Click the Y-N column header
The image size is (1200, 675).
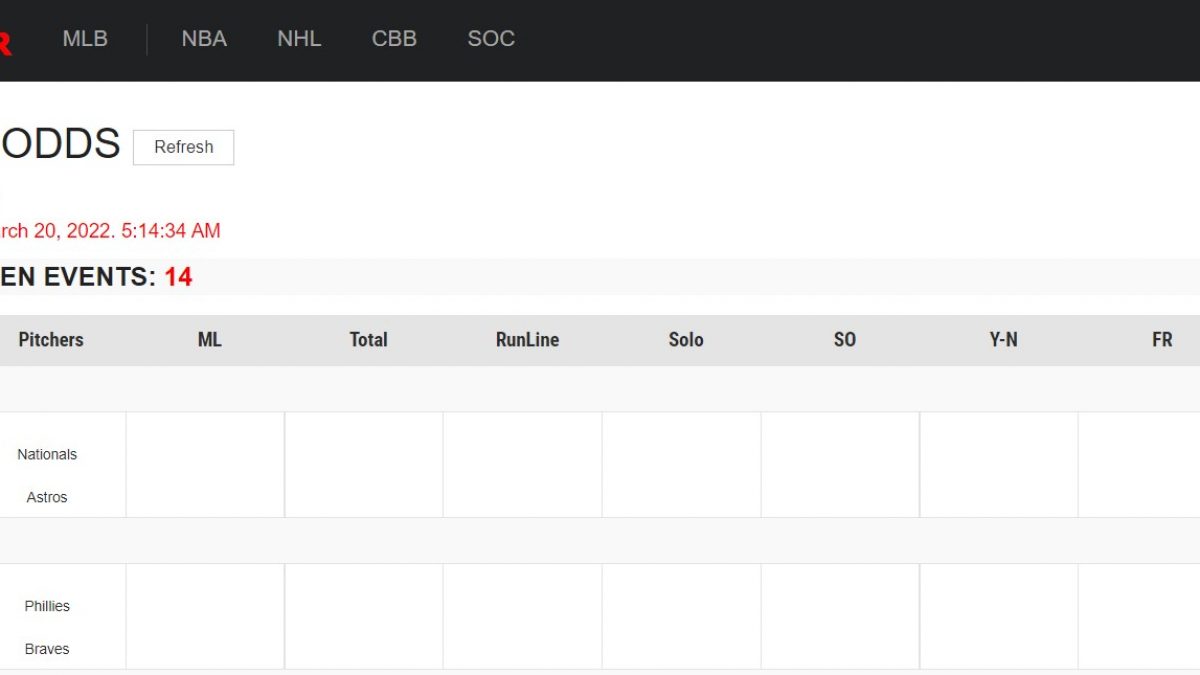pyautogui.click(x=1003, y=340)
